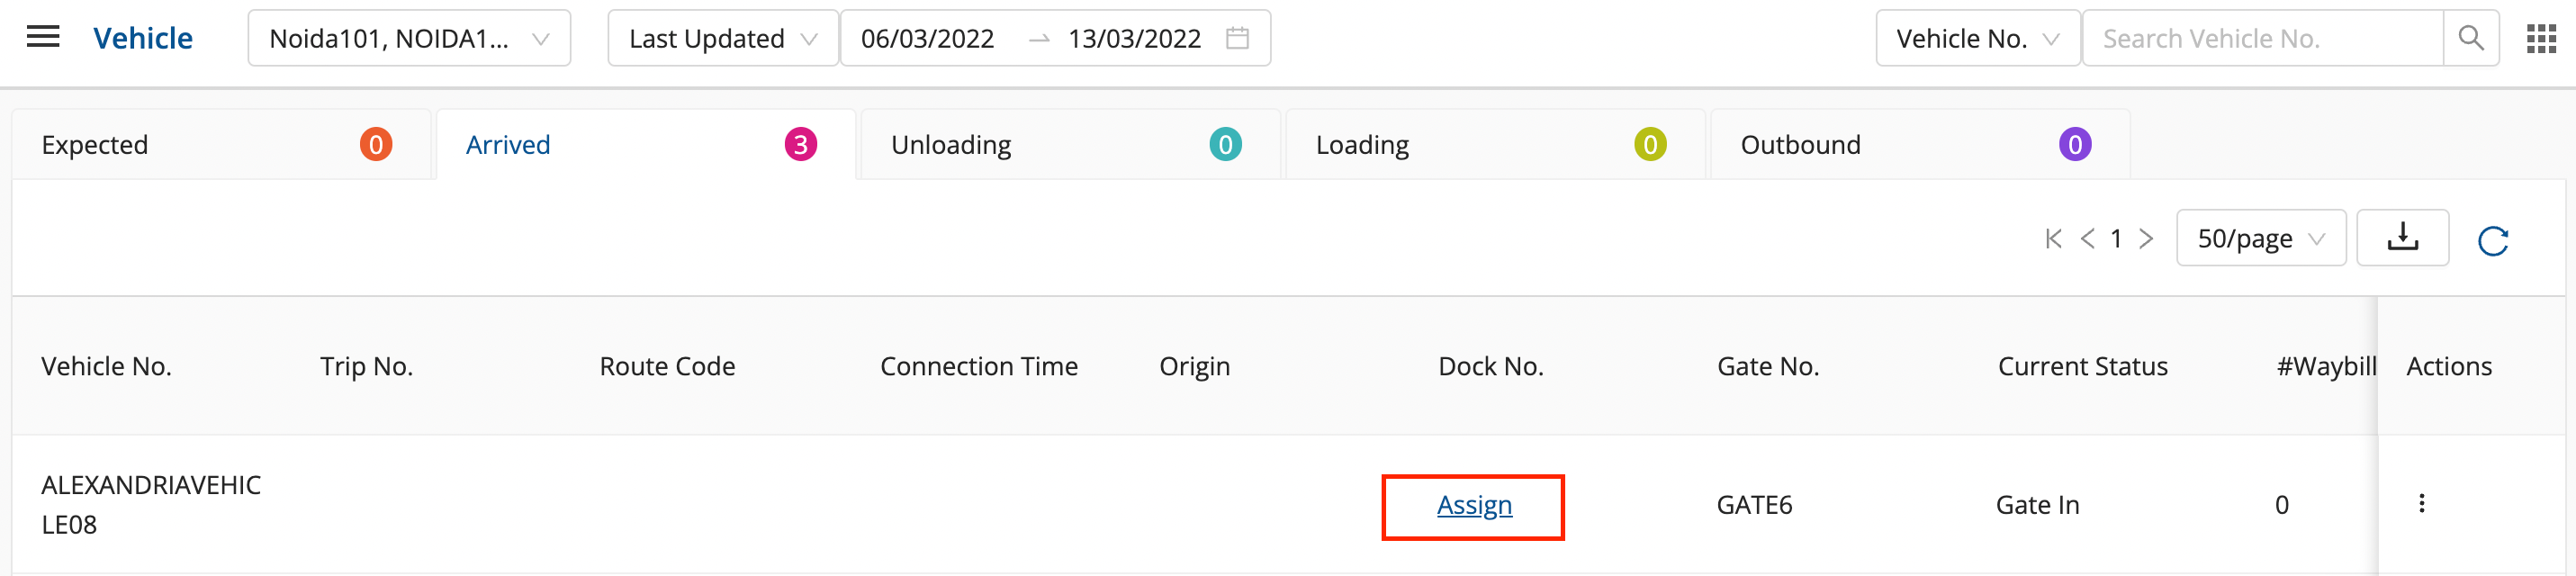
Task: Click the start date 06/03/2022 field
Action: [x=927, y=38]
